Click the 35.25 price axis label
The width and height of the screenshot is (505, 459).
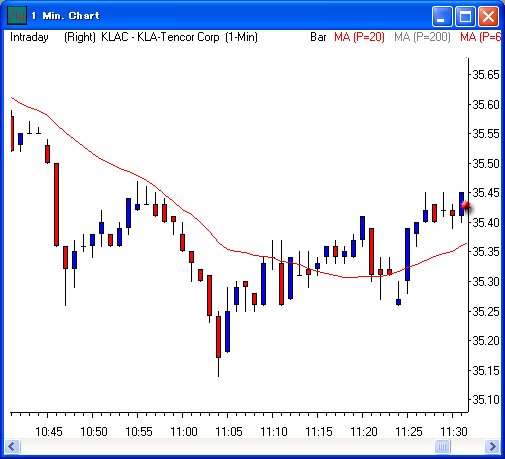click(x=486, y=312)
